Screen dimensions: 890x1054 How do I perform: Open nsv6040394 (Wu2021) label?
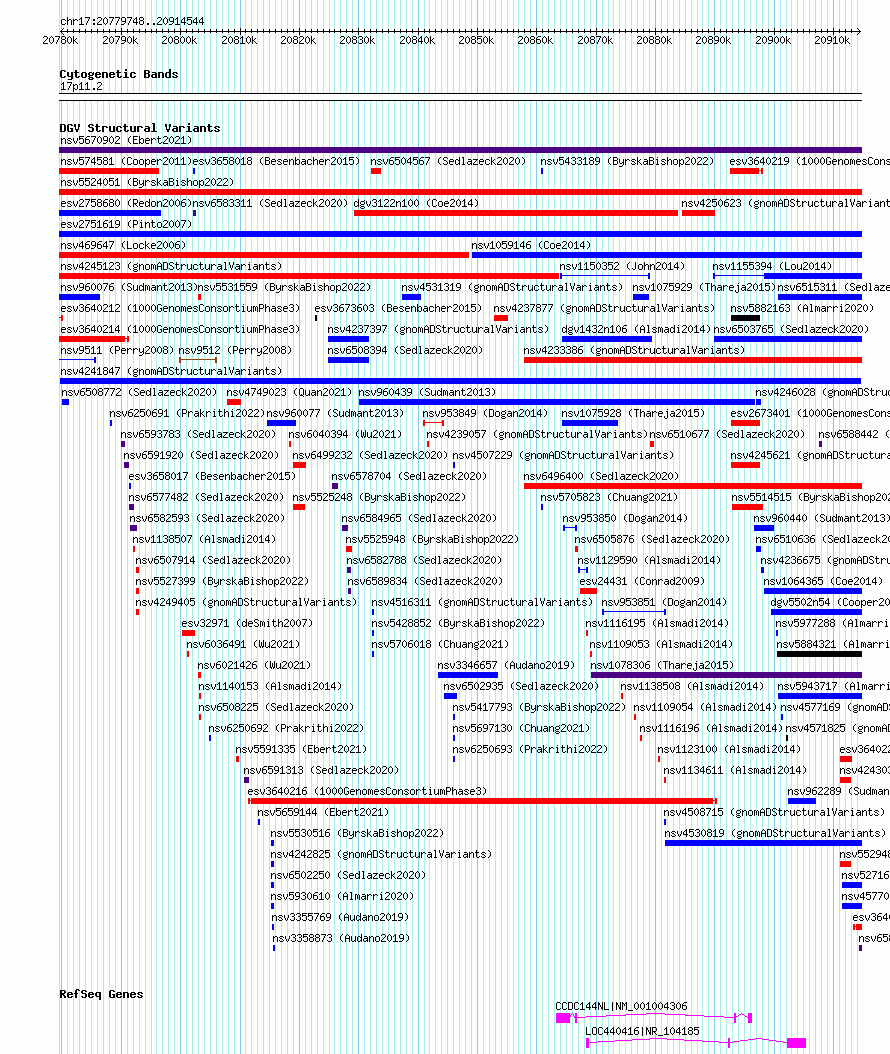coord(346,434)
